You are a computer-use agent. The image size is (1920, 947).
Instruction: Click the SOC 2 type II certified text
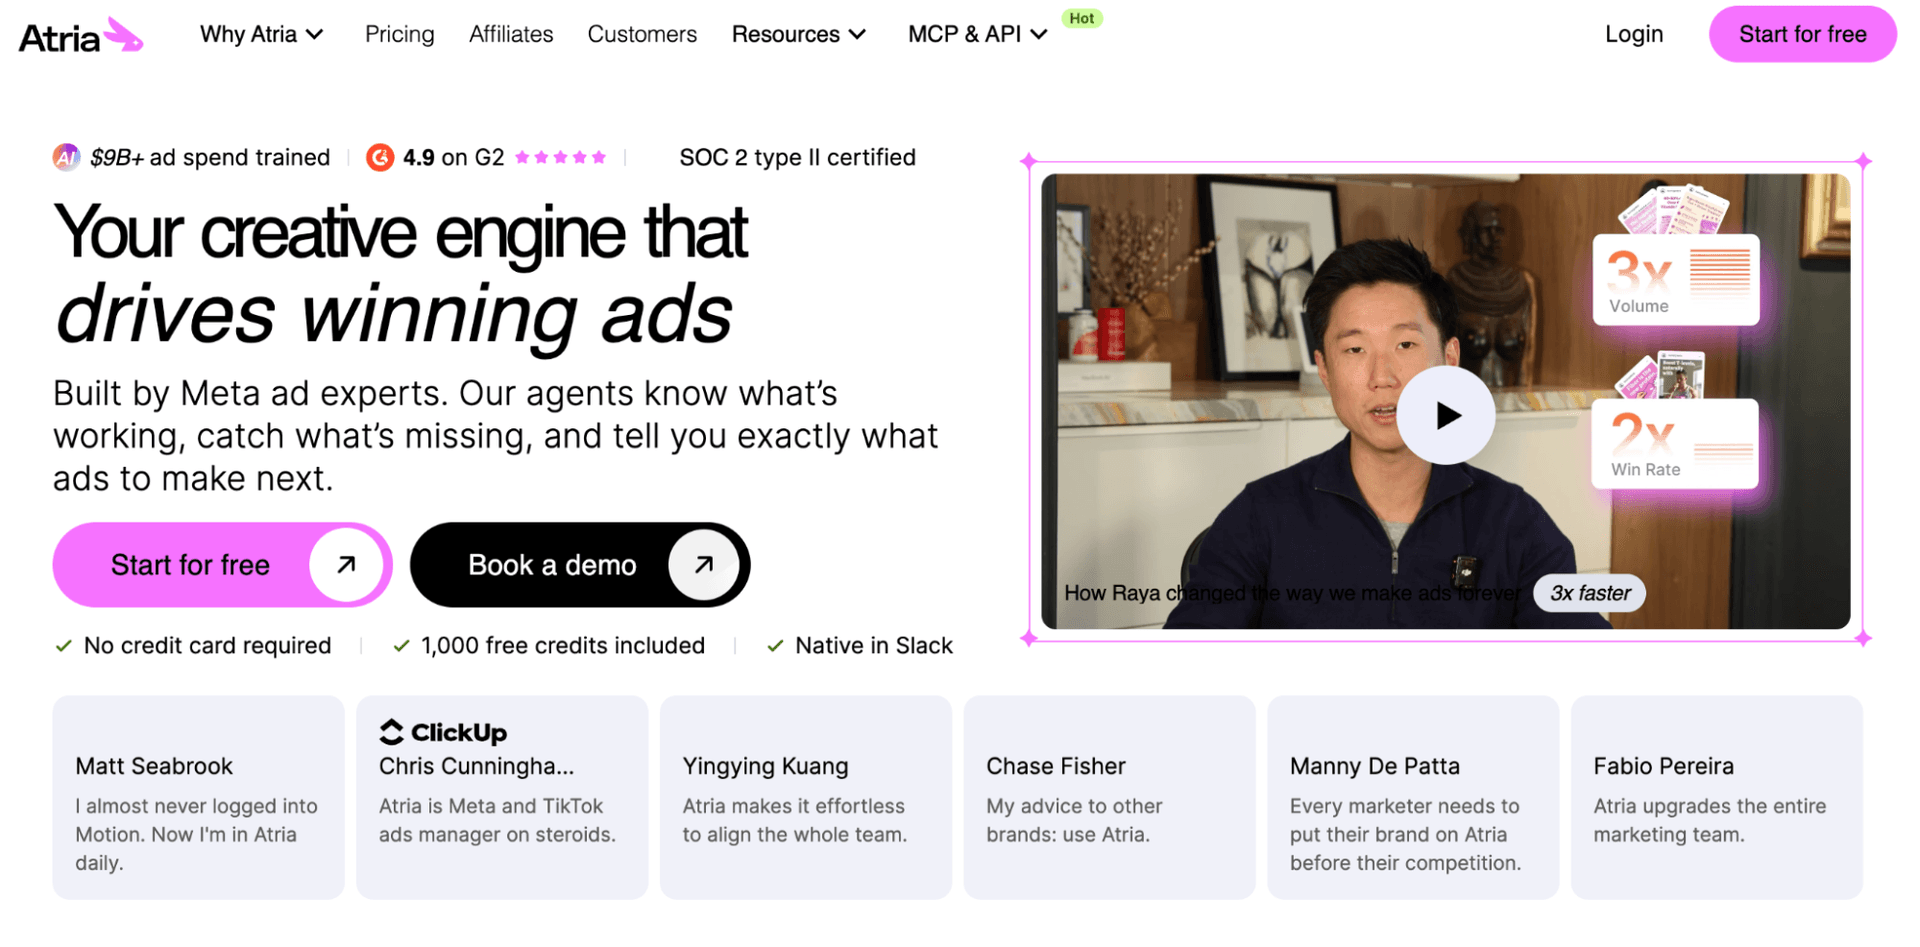pyautogui.click(x=797, y=157)
